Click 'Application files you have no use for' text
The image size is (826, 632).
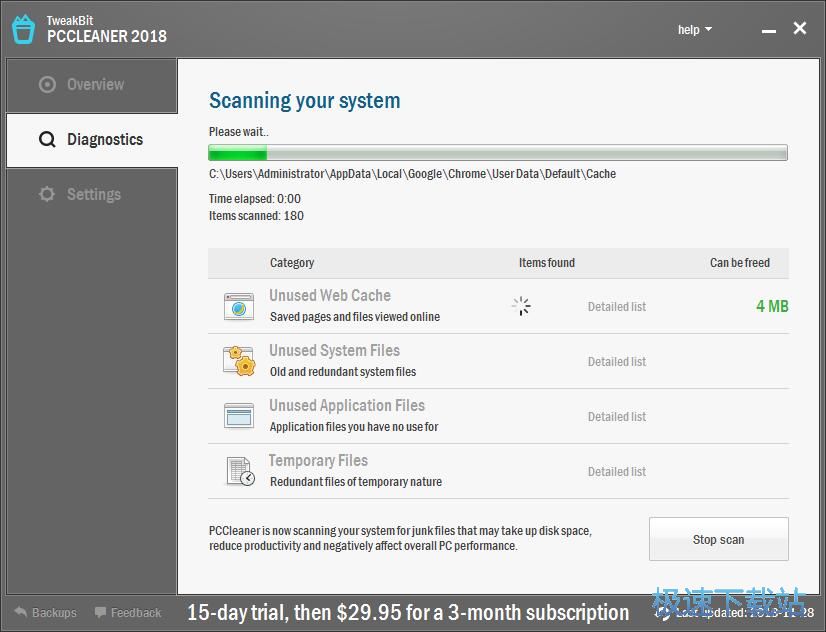pyautogui.click(x=354, y=427)
